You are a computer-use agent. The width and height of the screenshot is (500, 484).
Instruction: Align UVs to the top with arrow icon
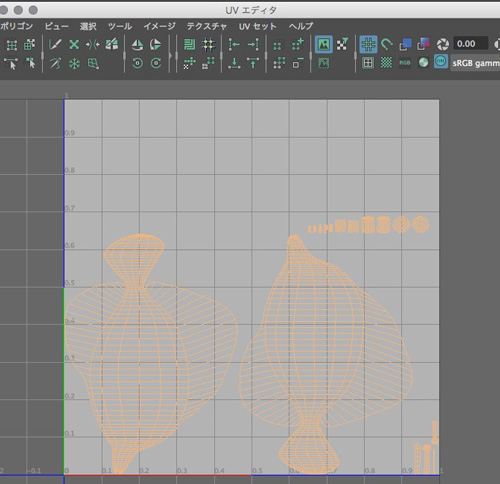tap(253, 63)
